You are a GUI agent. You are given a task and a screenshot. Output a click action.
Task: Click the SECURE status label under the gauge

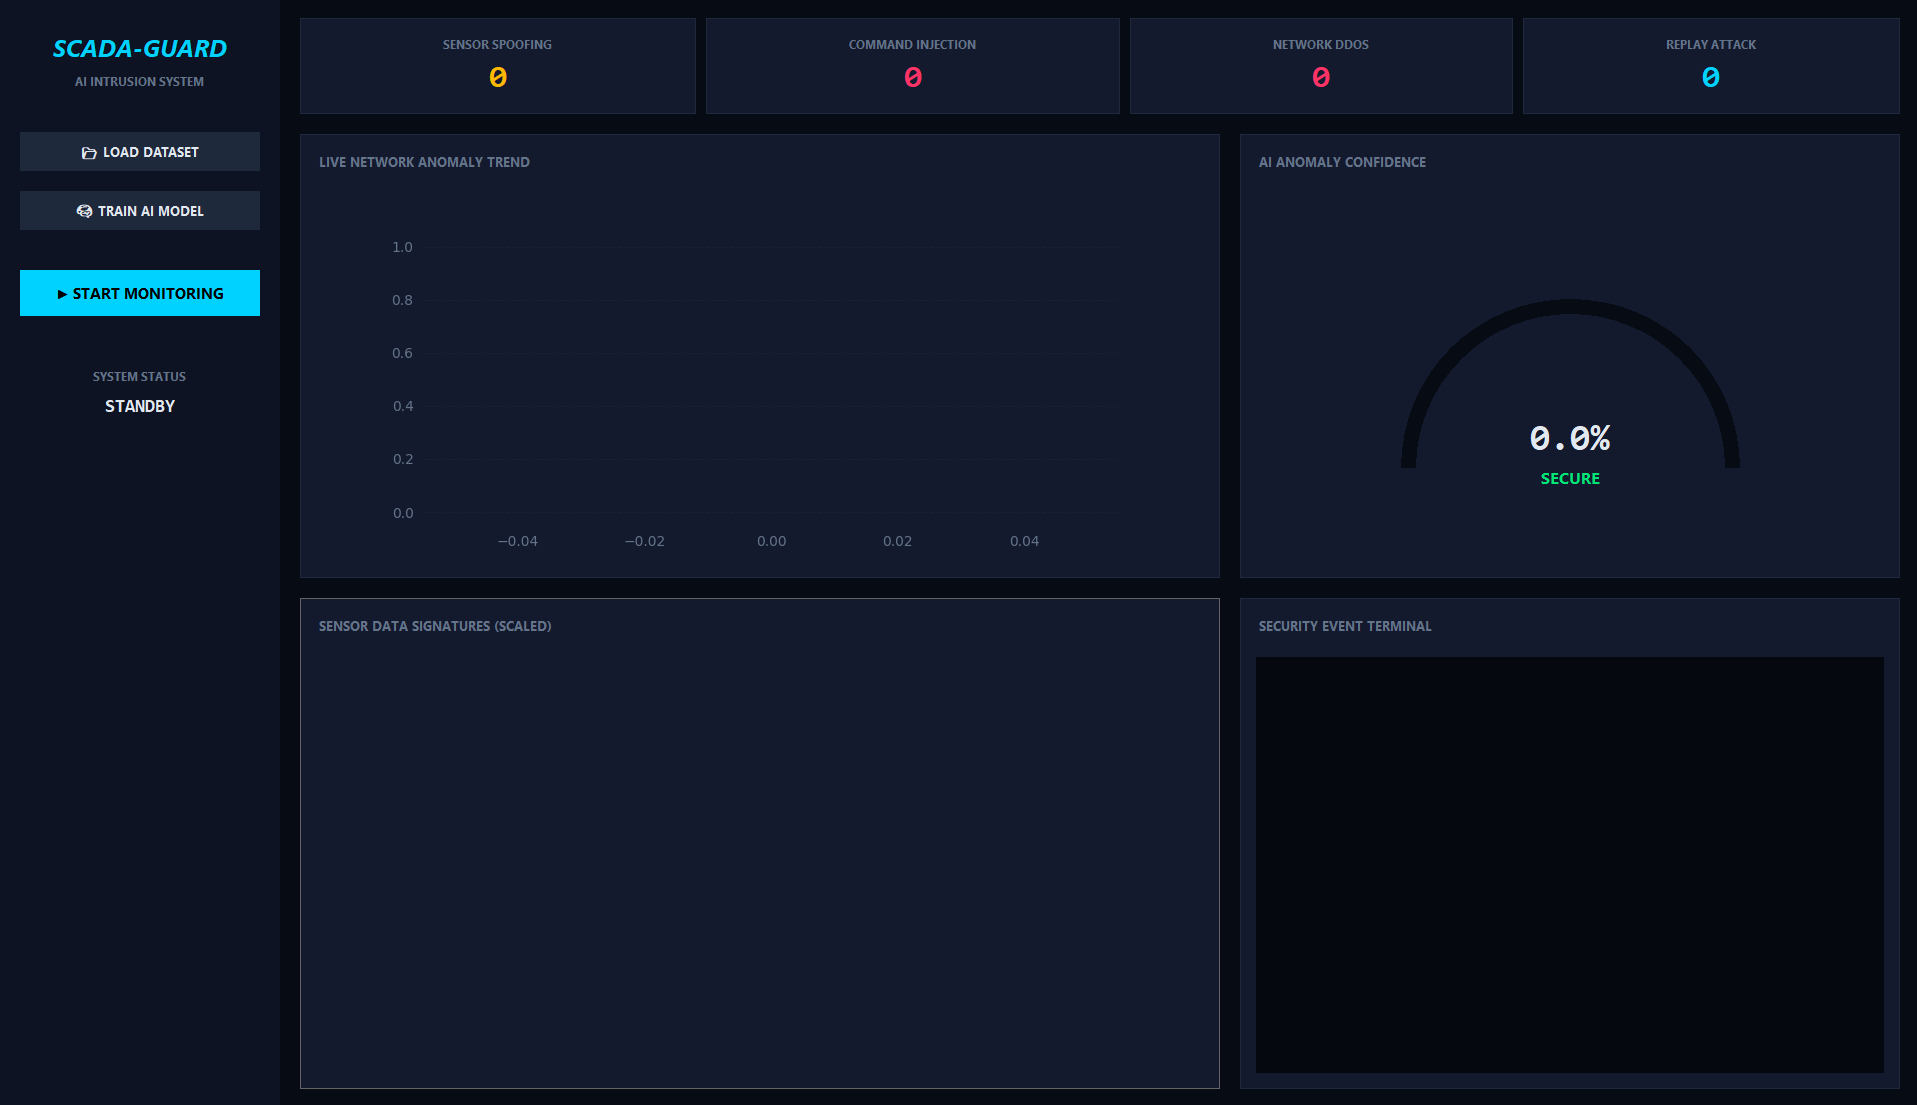1570,478
